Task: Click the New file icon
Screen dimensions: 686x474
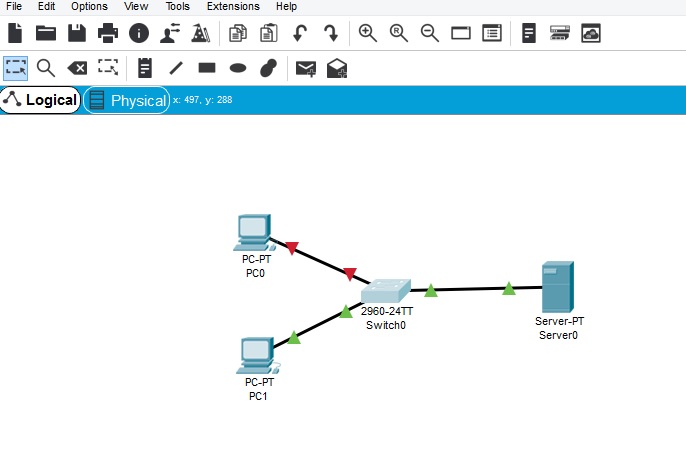Action: (15, 33)
